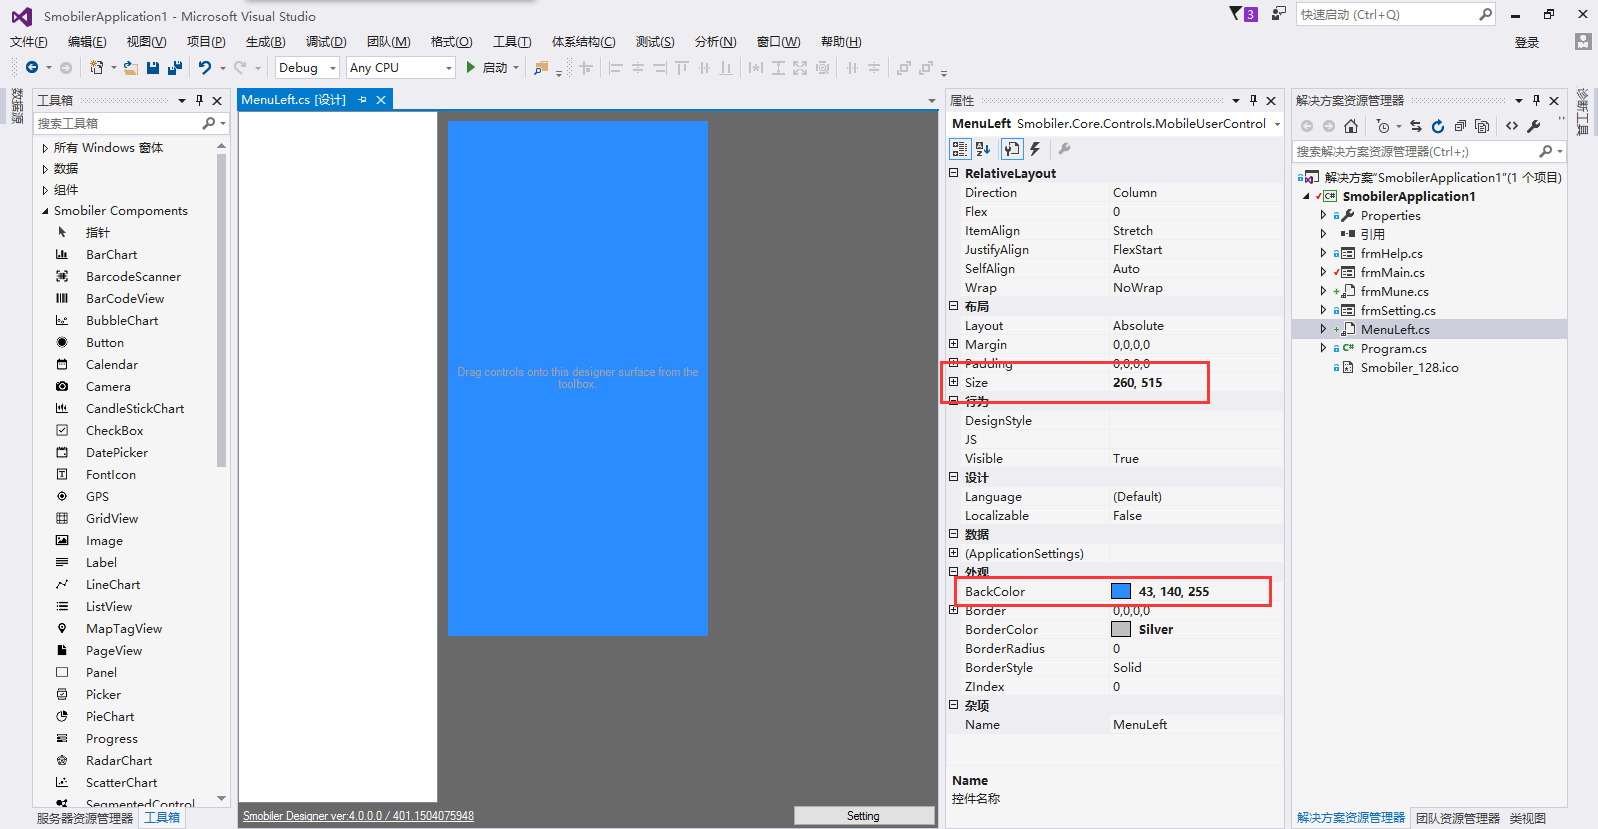
Task: Click the search icon in the toolbox search box
Action: click(x=209, y=123)
